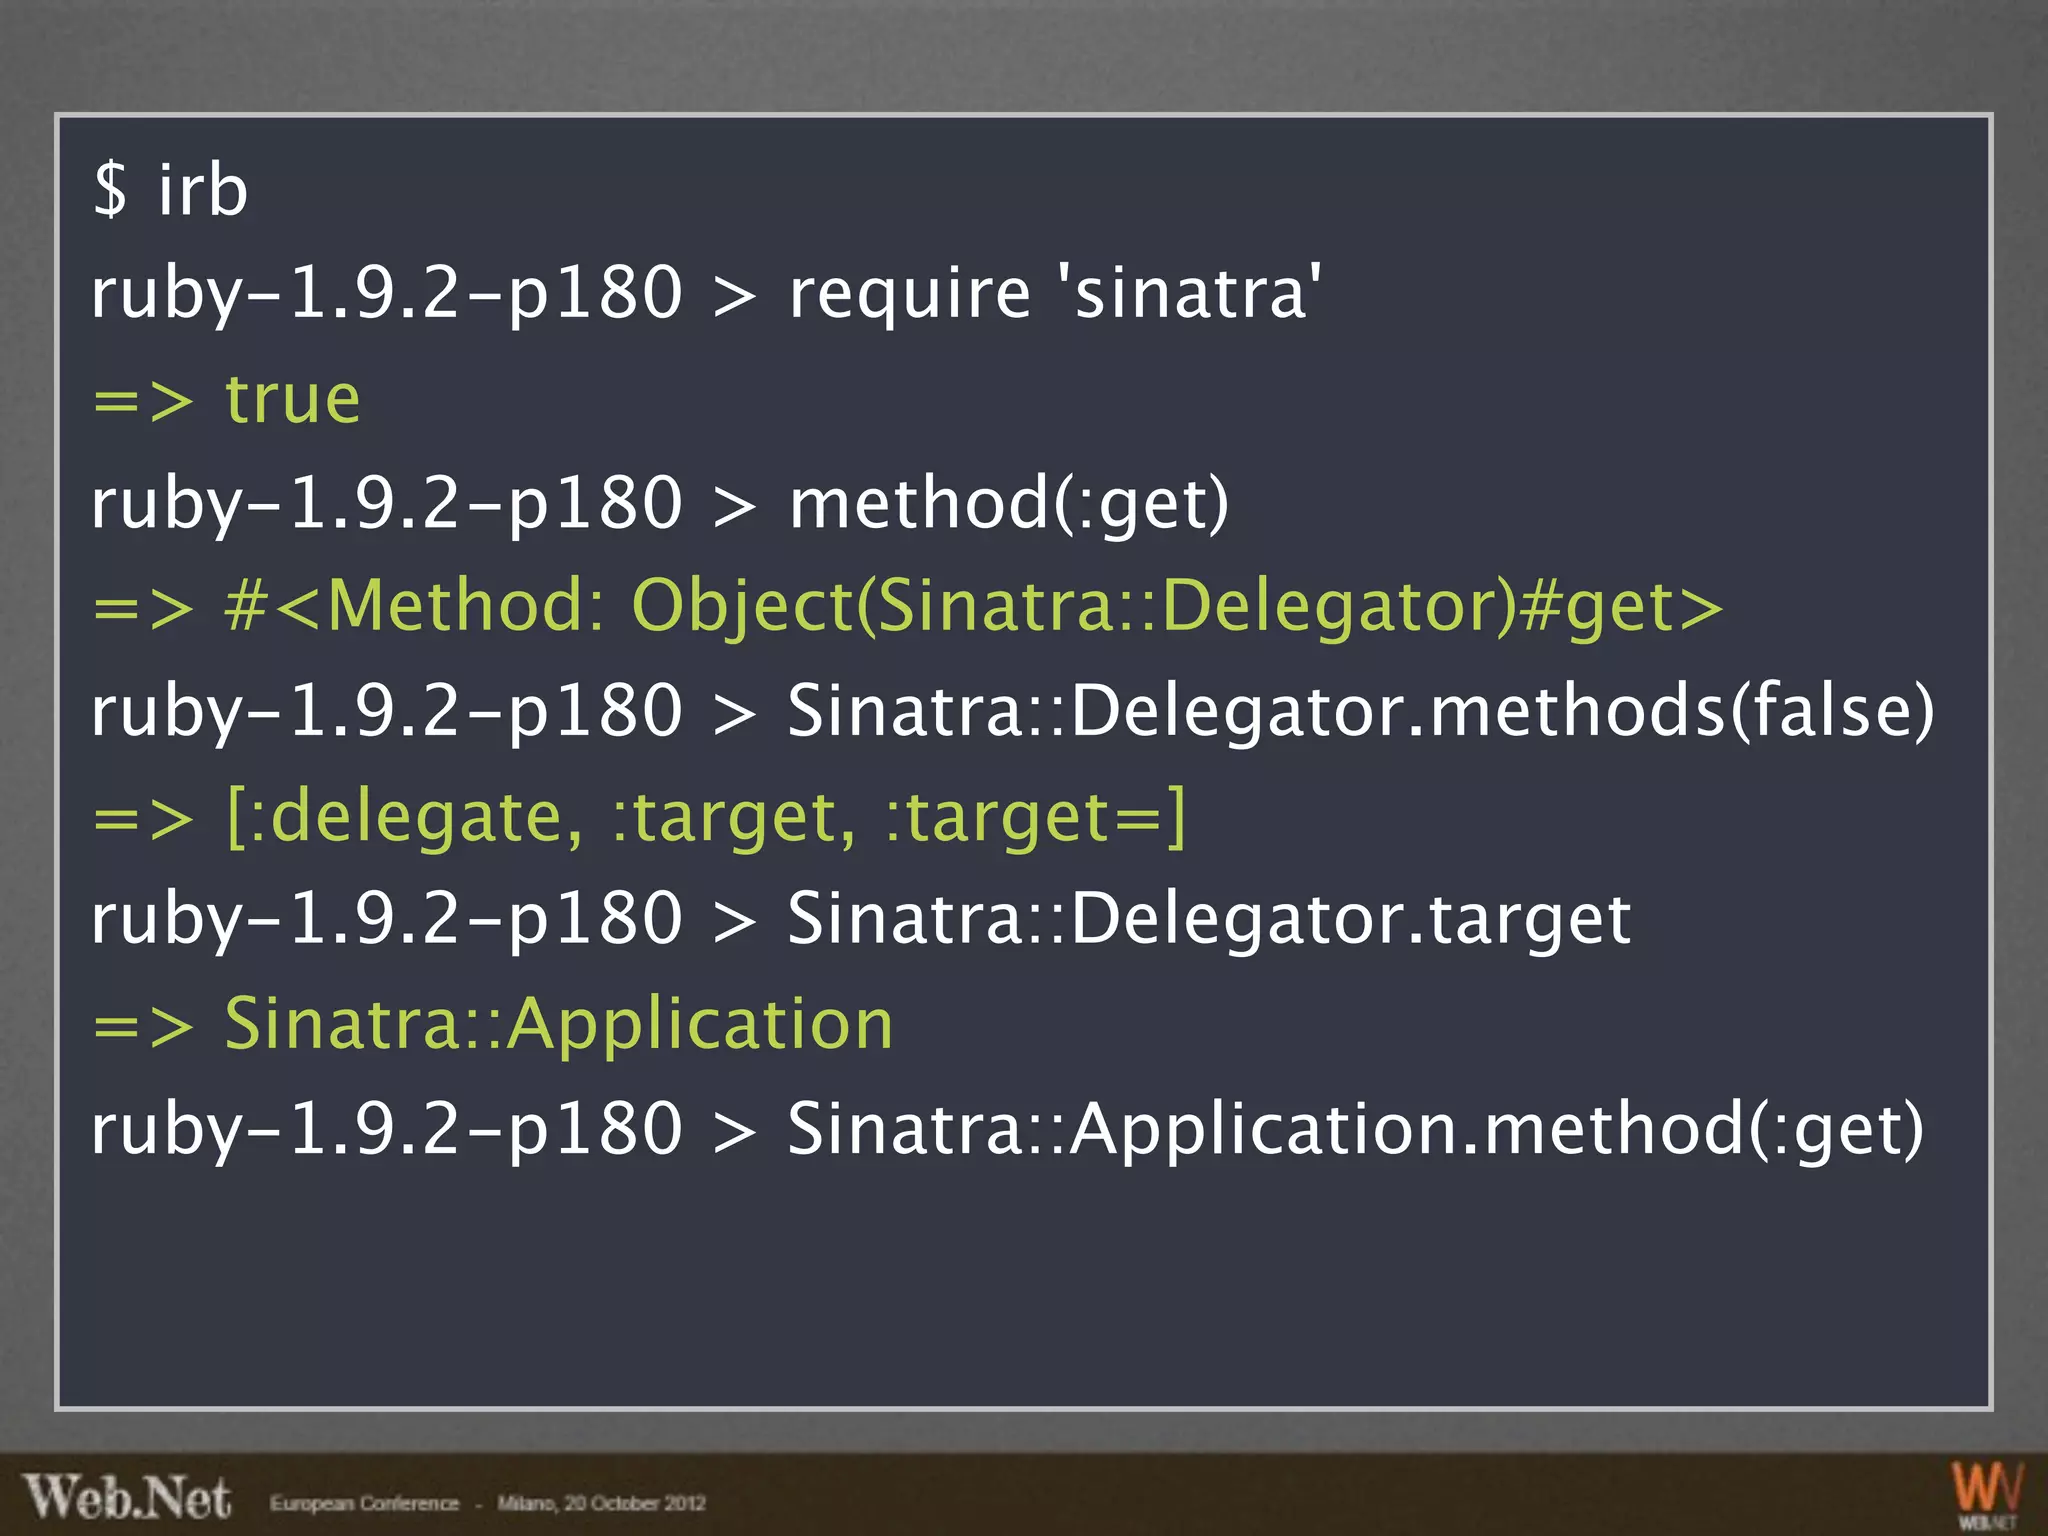
Task: Click the 'Sinatra::Delegator.target' command line
Action: tap(861, 920)
